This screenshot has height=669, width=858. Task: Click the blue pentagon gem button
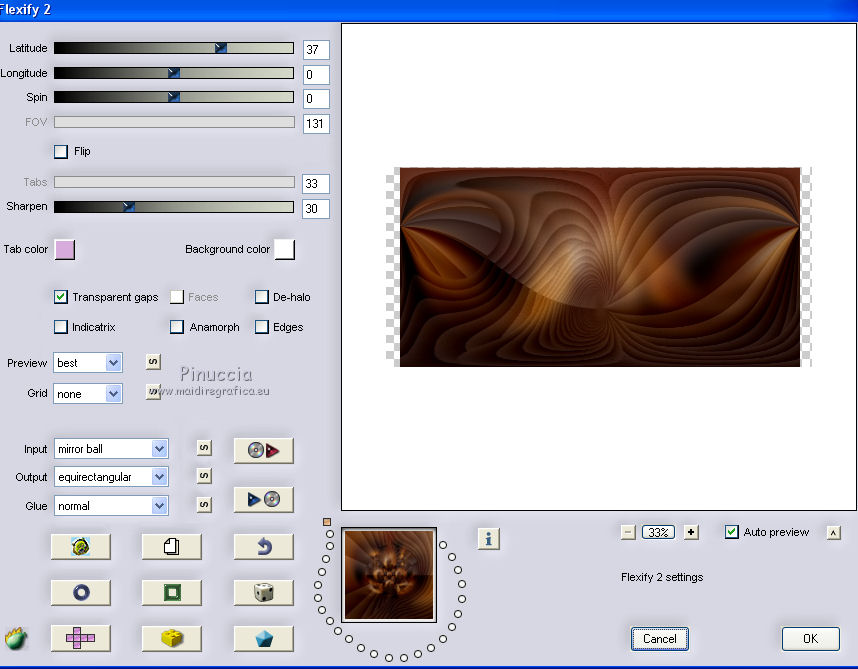pos(263,638)
